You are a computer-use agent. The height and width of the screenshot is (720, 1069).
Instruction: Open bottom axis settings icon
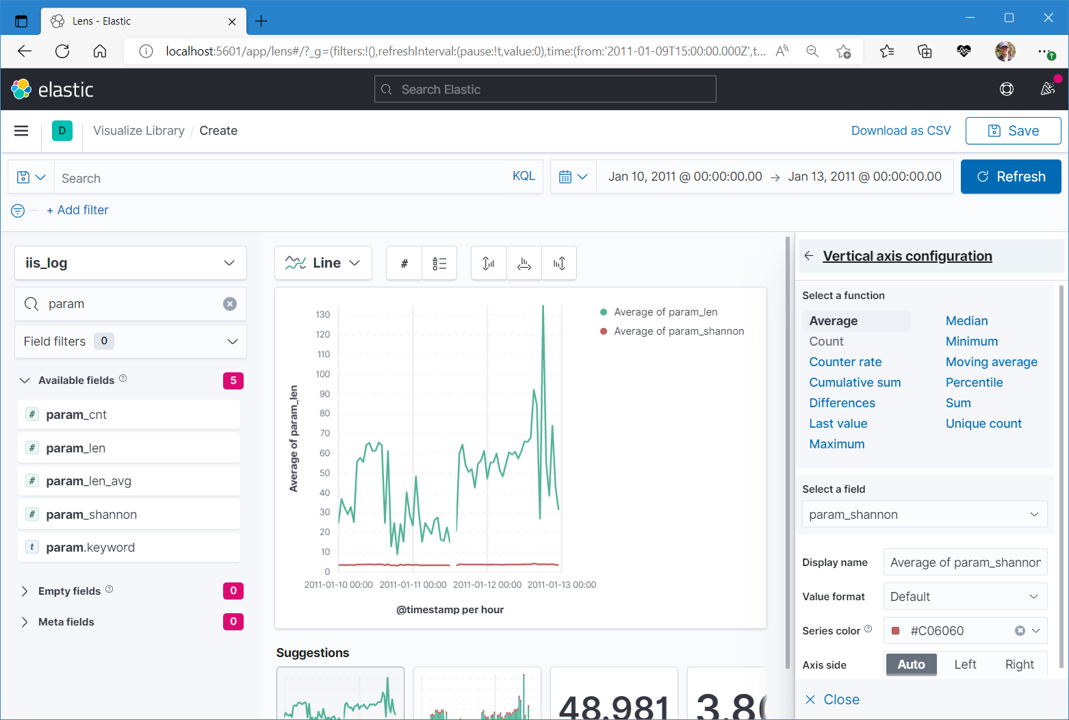[x=524, y=263]
